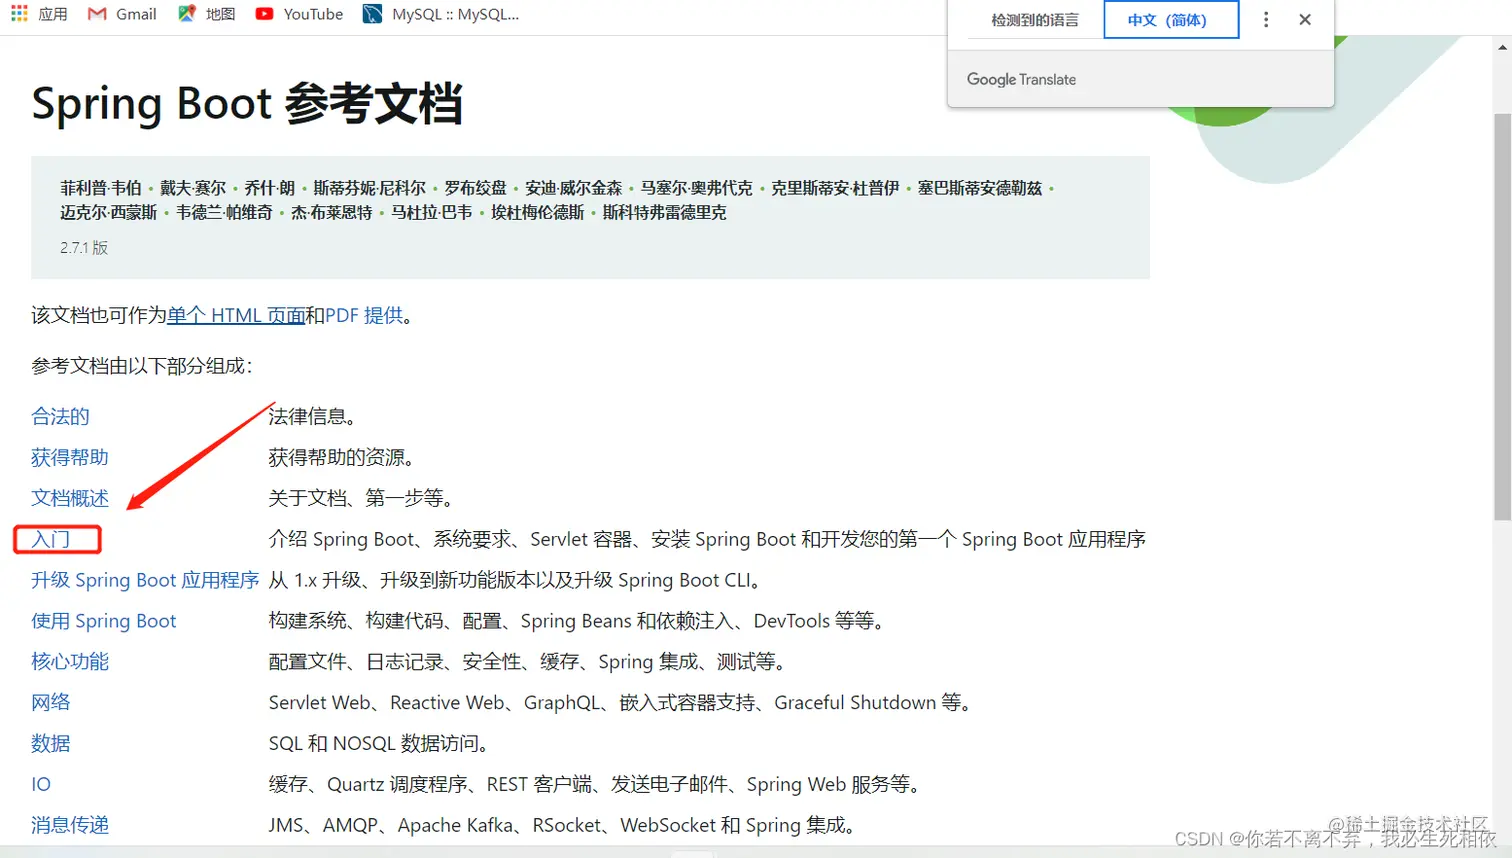This screenshot has width=1512, height=858.
Task: Open the 网络 section link
Action: point(50,702)
